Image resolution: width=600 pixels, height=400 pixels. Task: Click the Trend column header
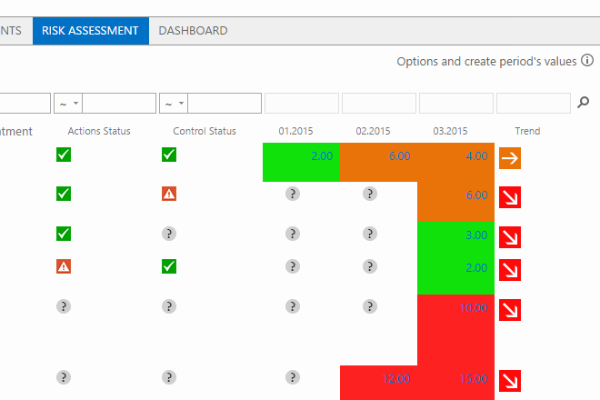(x=528, y=131)
